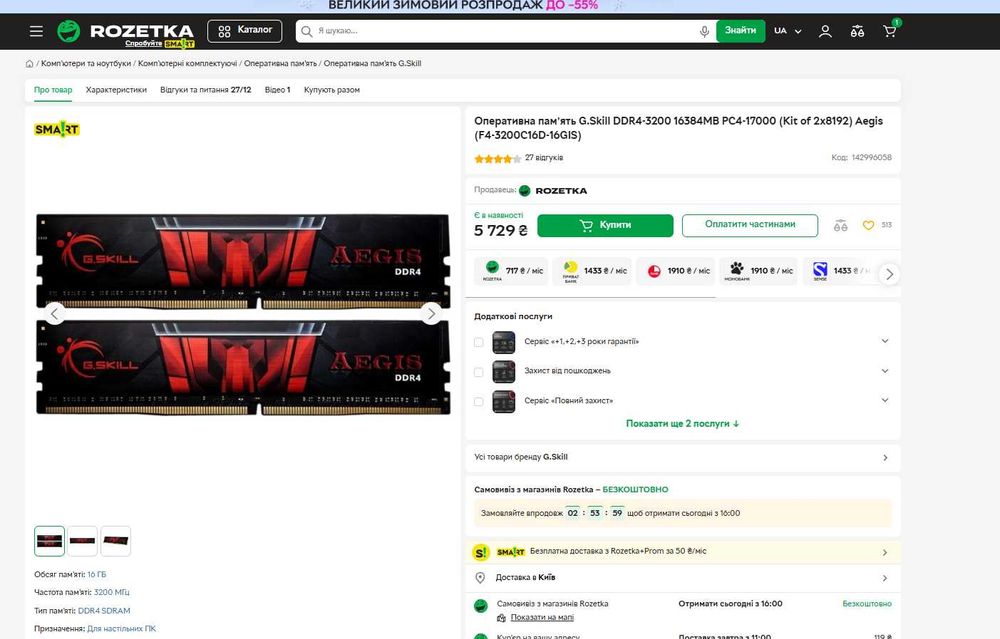This screenshot has height=639, width=1000.
Task: Add product to comparison list
Action: click(841, 225)
